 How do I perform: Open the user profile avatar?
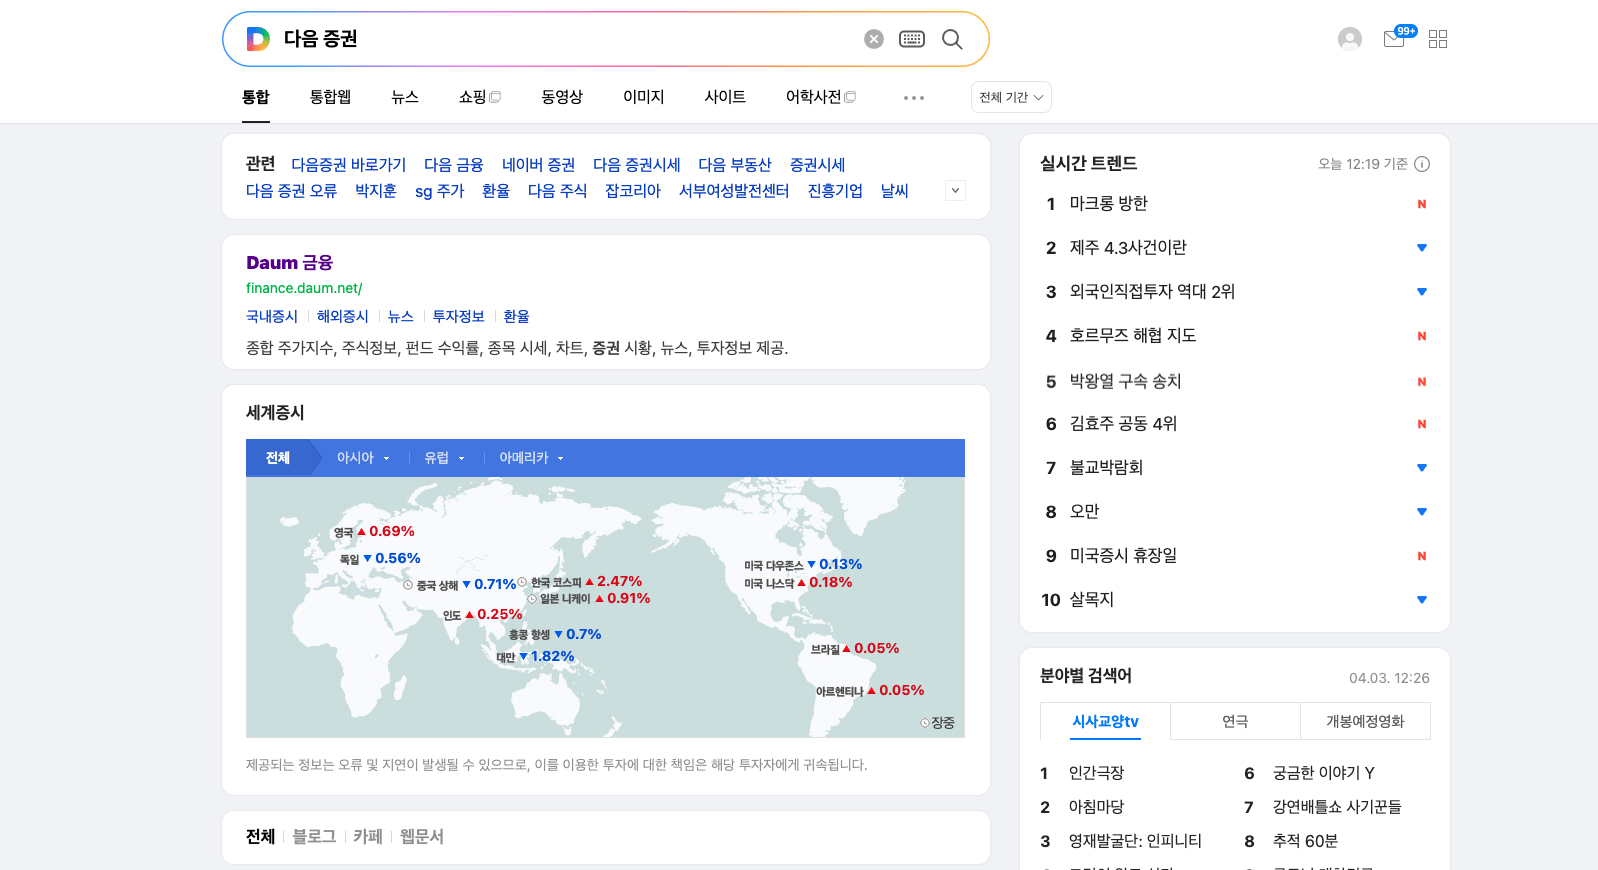tap(1350, 39)
